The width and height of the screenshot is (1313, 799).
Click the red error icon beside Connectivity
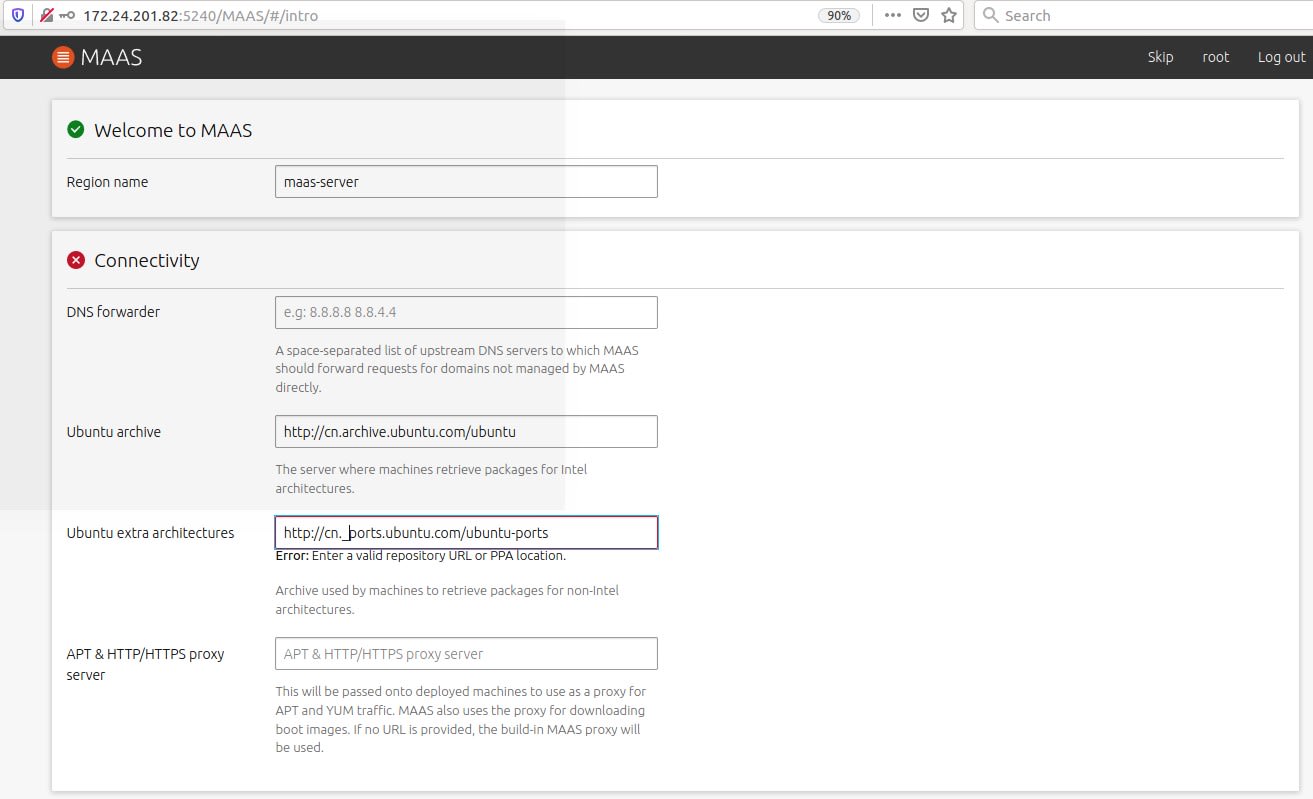click(76, 260)
